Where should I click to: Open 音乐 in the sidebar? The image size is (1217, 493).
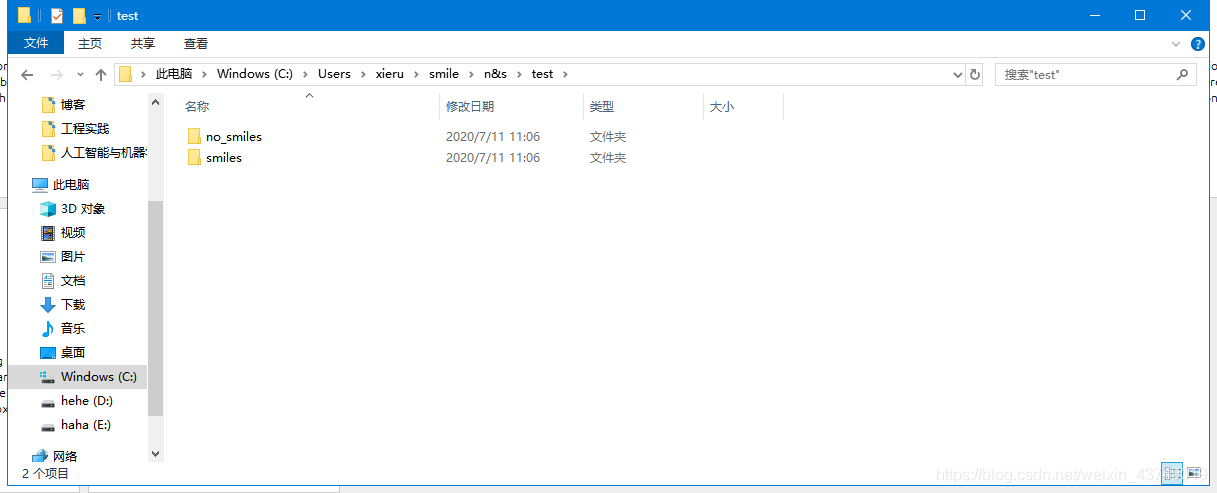(x=73, y=328)
